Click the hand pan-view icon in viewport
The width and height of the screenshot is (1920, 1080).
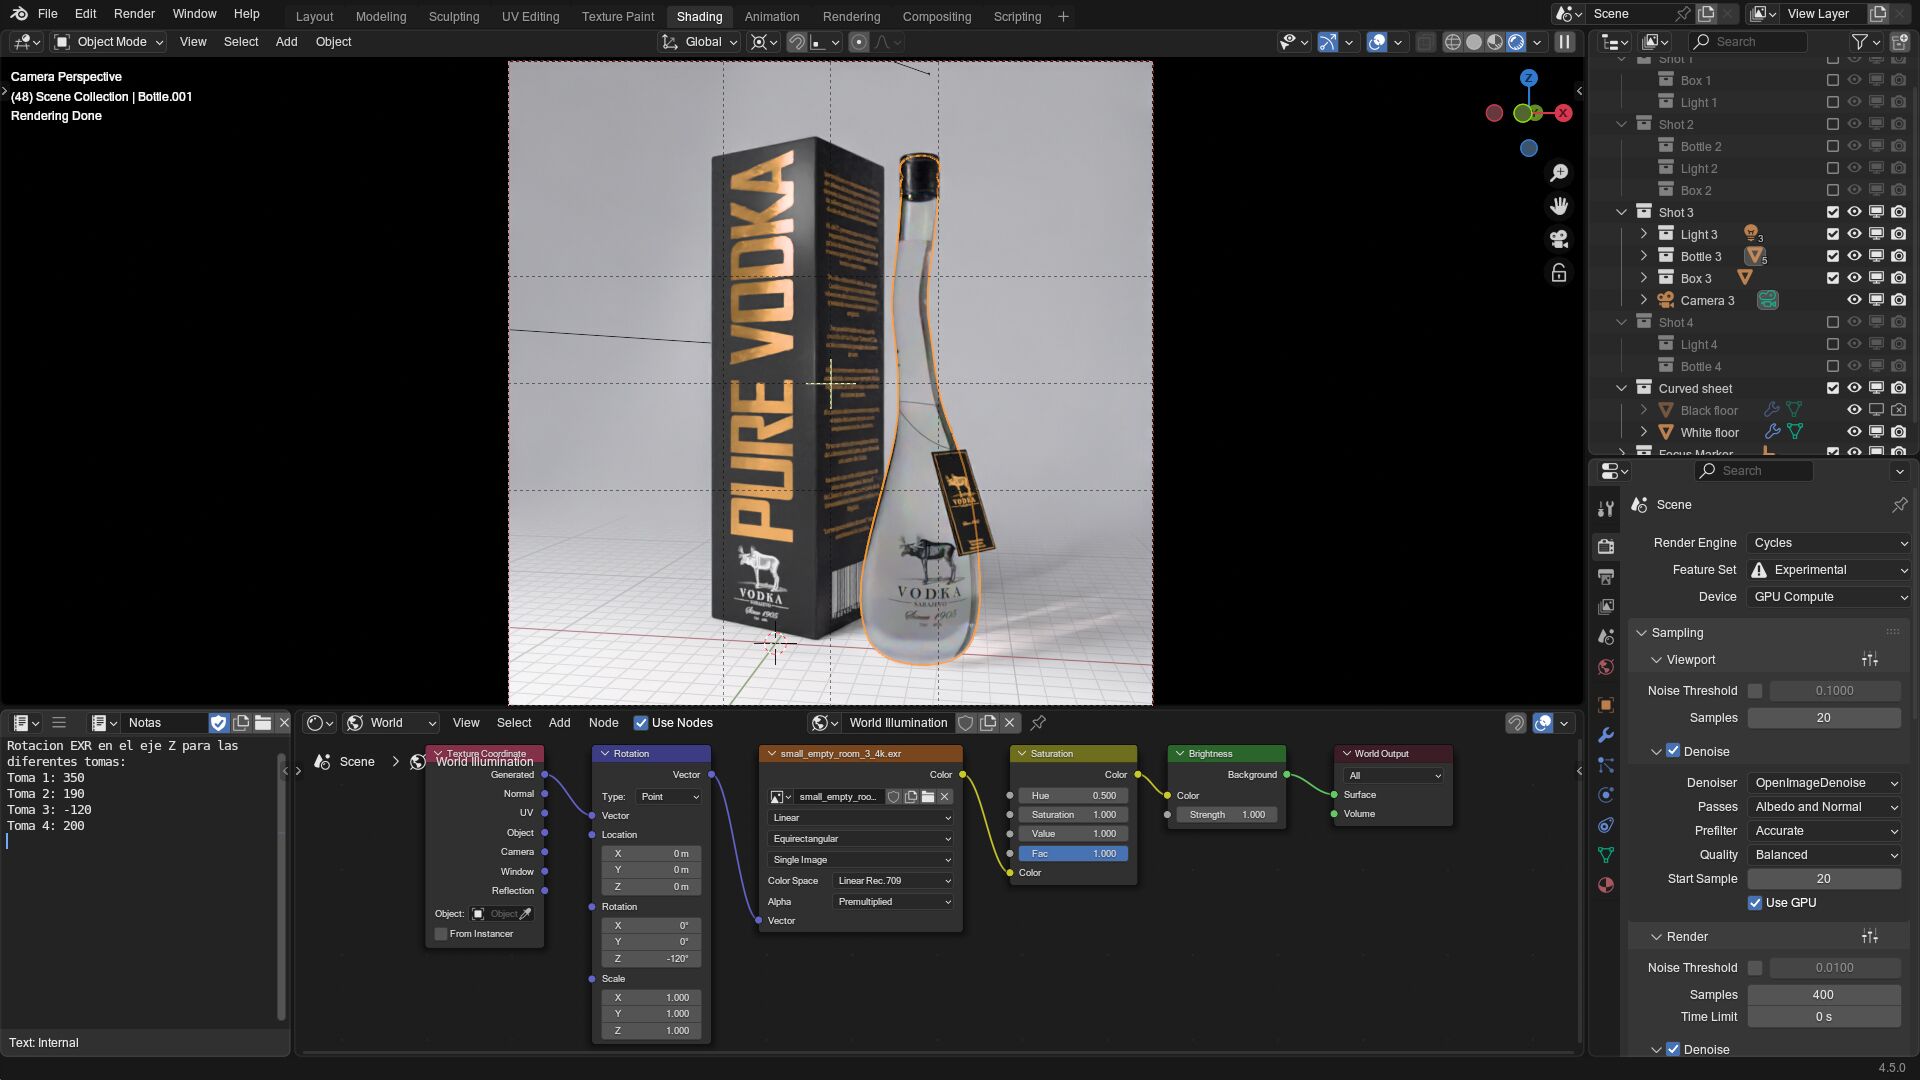1559,206
